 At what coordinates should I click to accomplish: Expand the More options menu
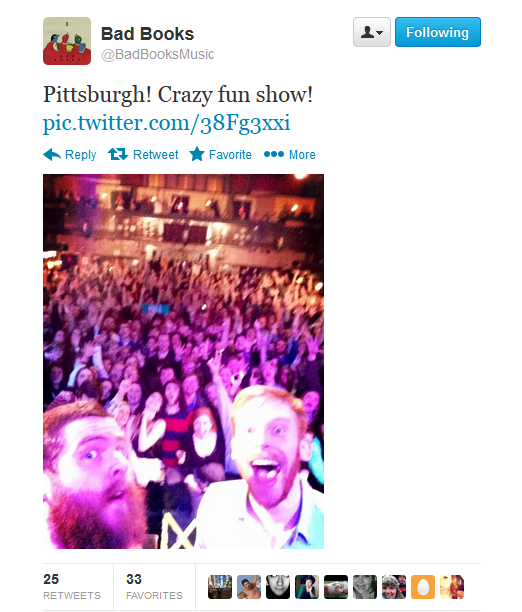(x=290, y=155)
